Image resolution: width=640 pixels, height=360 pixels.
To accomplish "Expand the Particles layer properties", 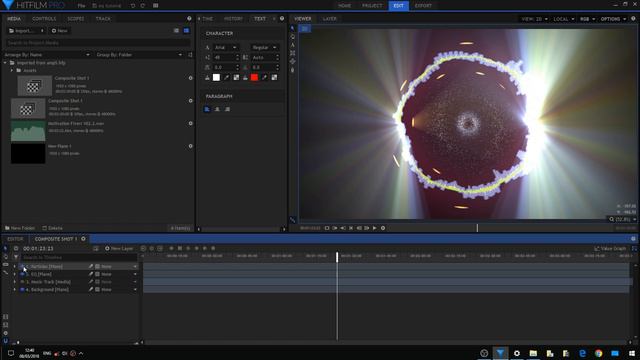I will [15, 267].
